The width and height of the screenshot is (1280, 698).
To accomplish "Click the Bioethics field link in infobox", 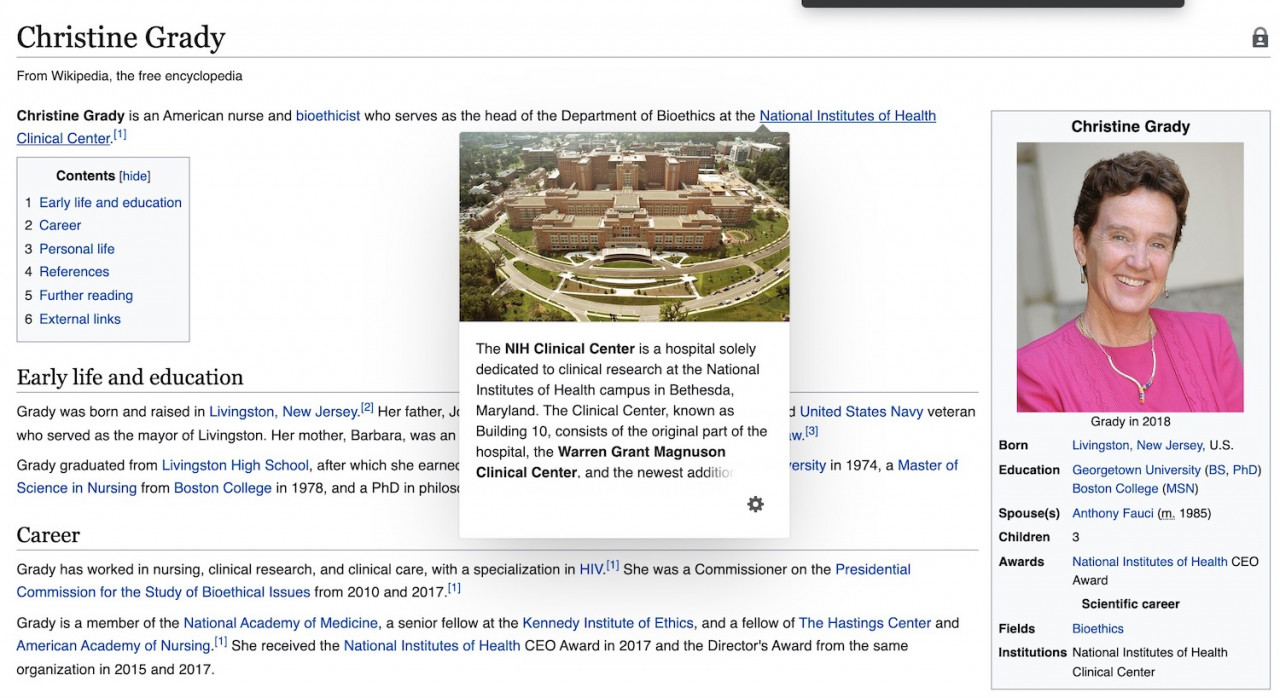I will (x=1097, y=629).
